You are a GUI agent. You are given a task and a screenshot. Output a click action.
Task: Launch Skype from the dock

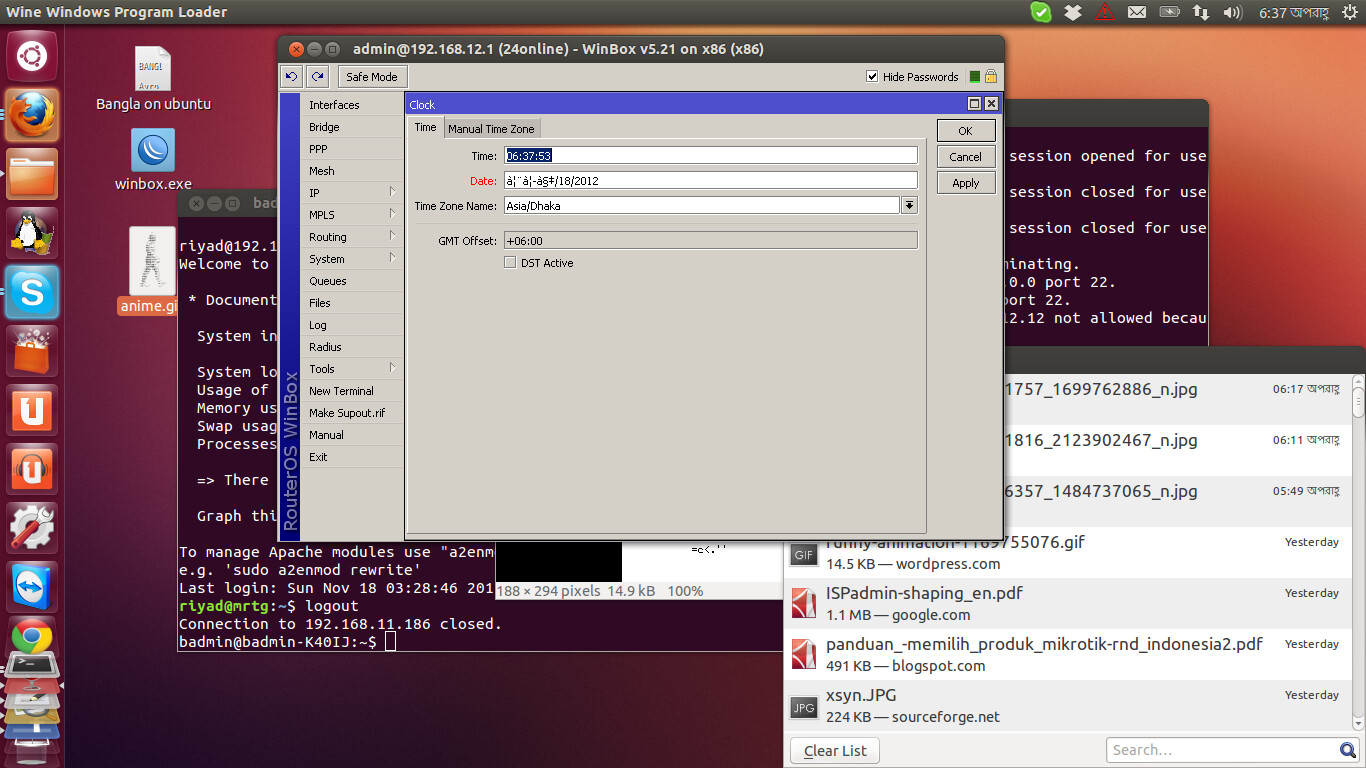coord(32,293)
